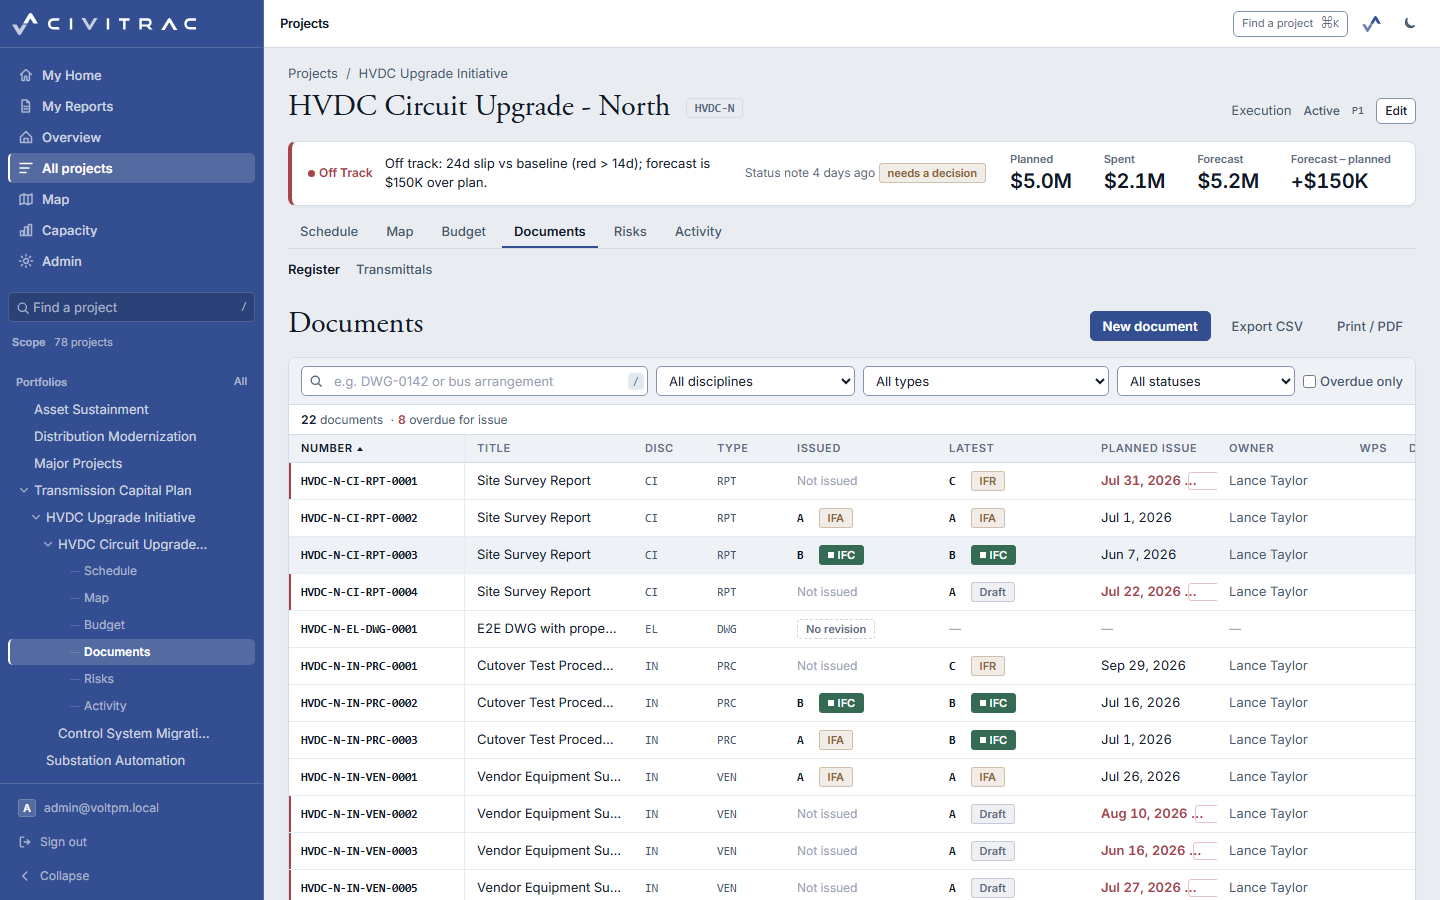Open Risks in sidebar tree

click(x=99, y=678)
